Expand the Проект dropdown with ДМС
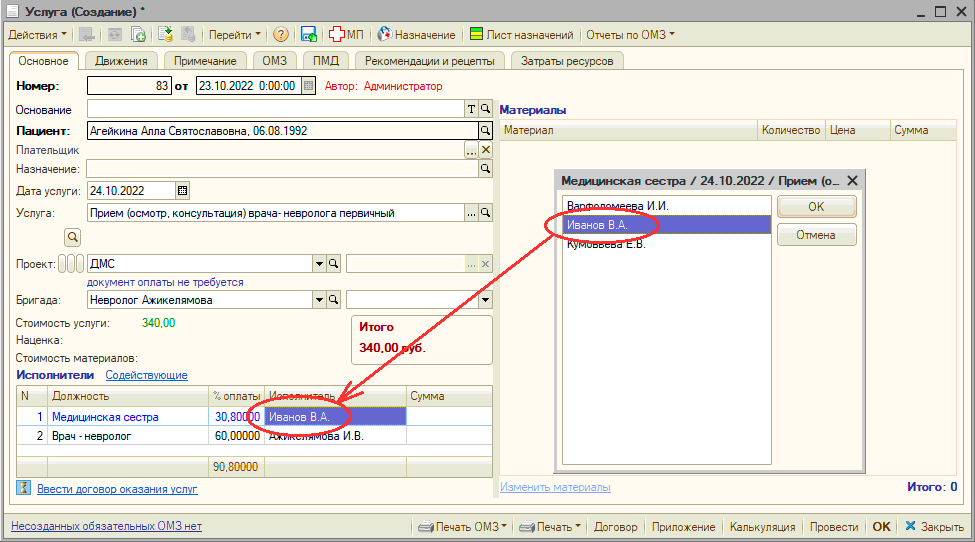975x542 pixels. point(320,264)
